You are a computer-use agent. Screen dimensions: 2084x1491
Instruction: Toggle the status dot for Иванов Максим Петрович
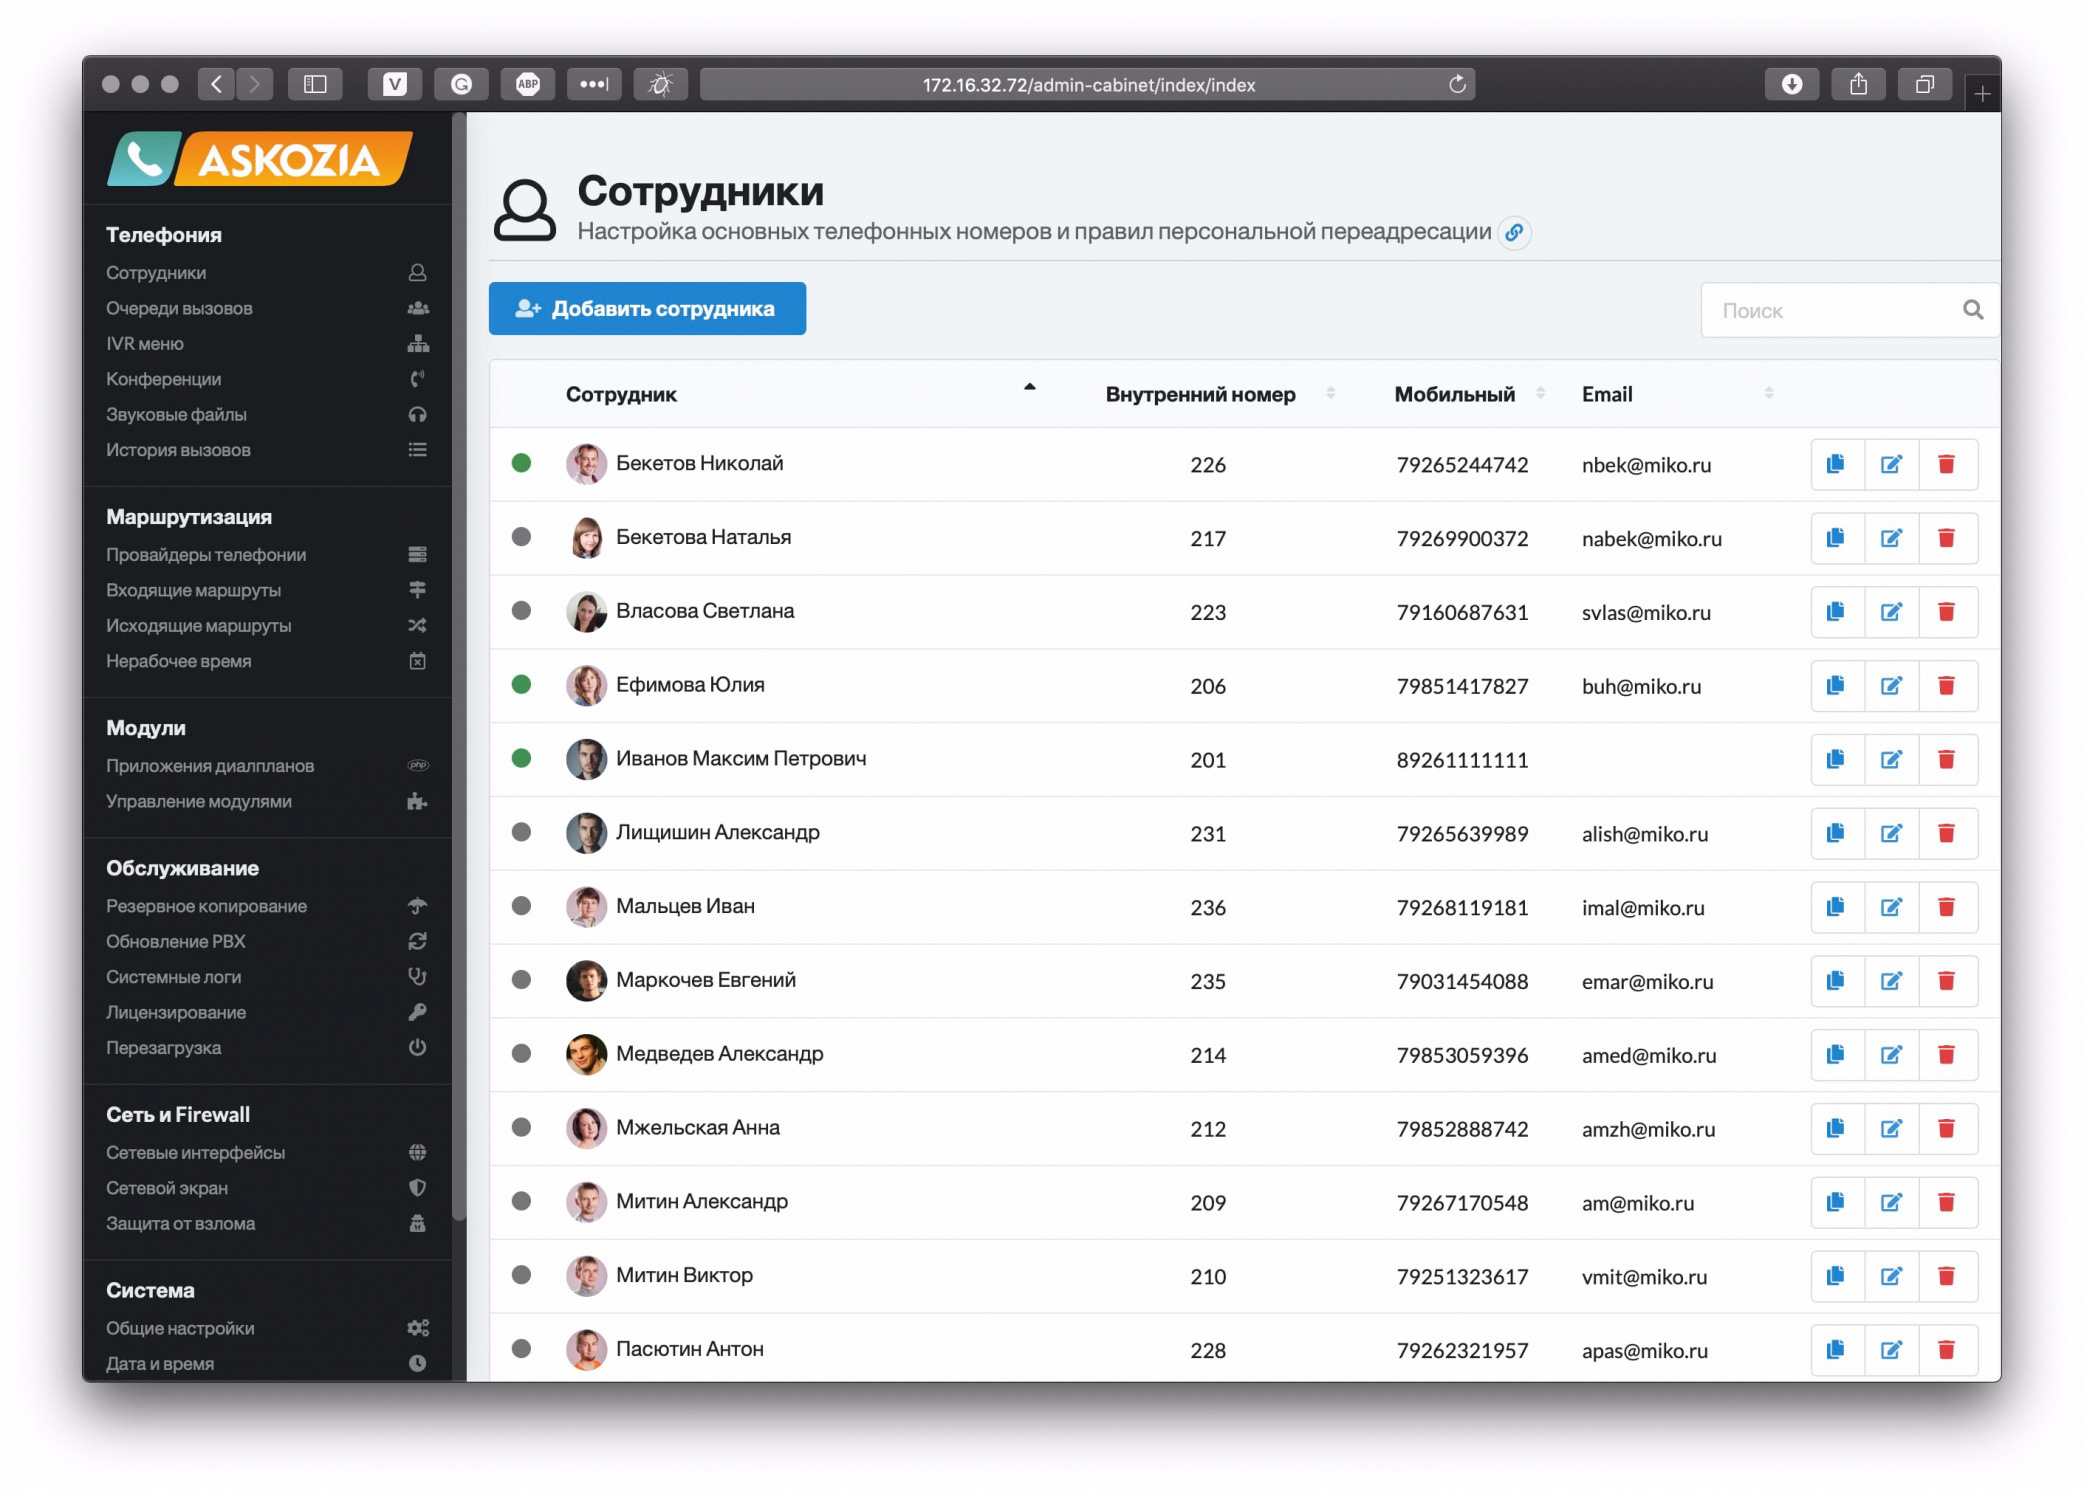click(521, 758)
